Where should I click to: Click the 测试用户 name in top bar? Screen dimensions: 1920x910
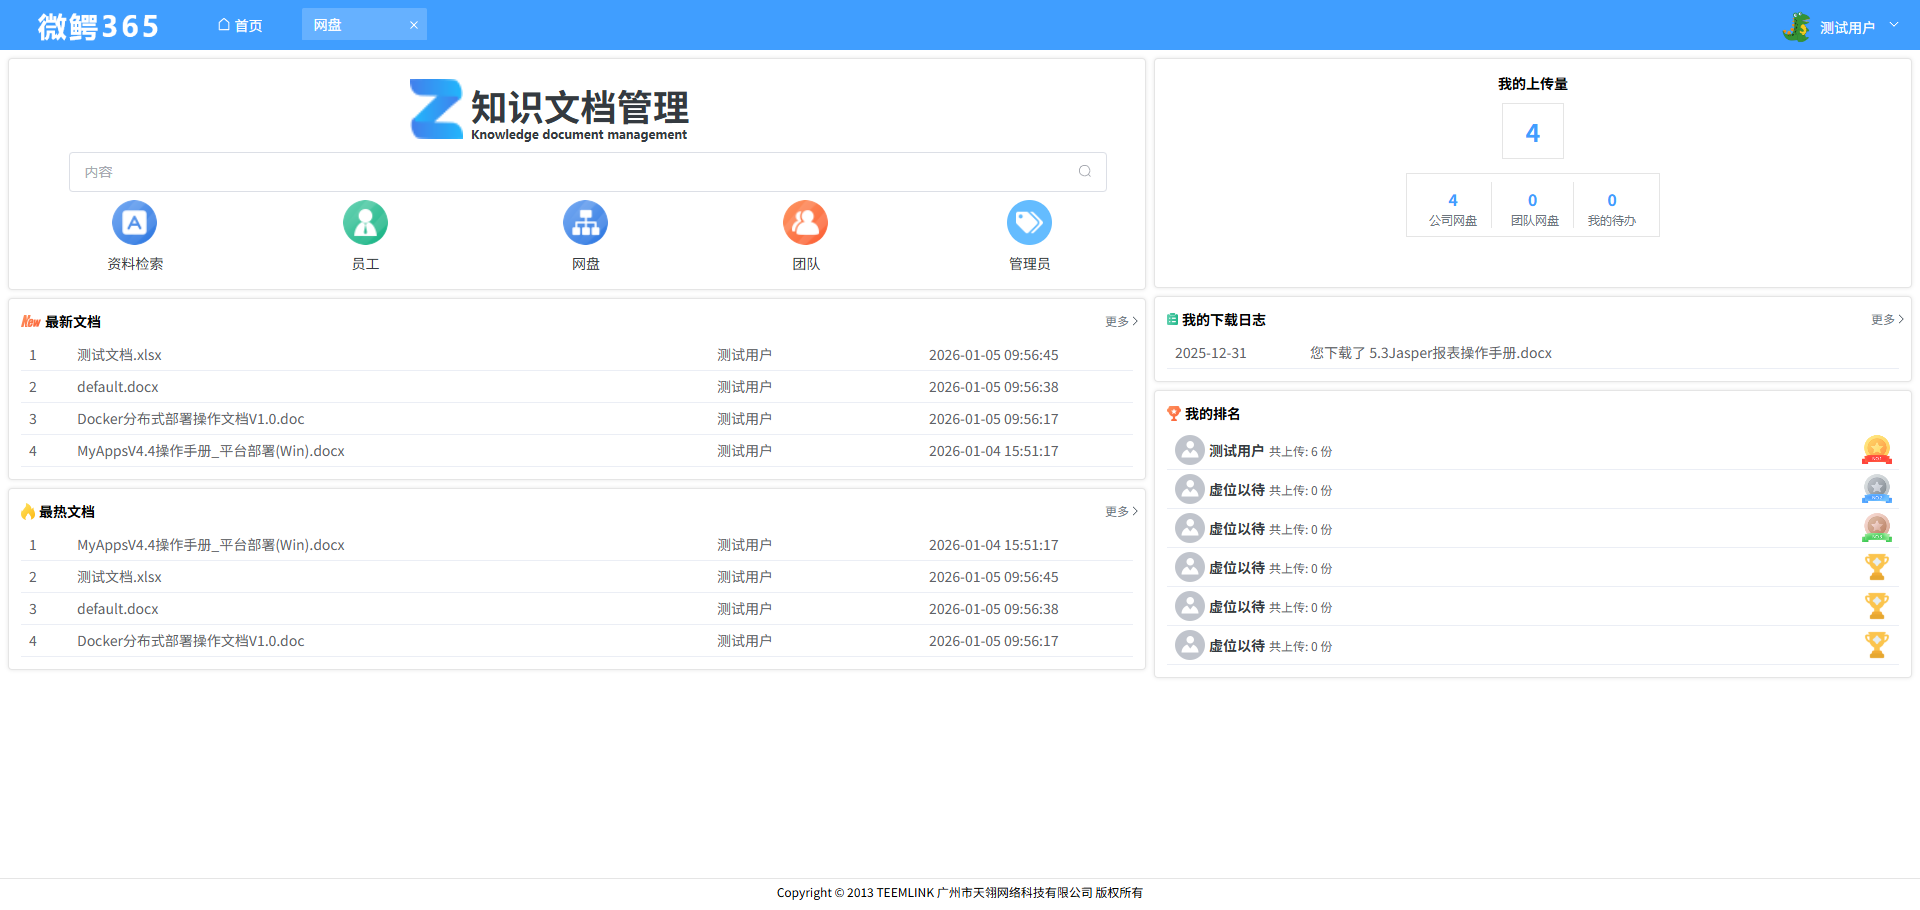[x=1847, y=27]
